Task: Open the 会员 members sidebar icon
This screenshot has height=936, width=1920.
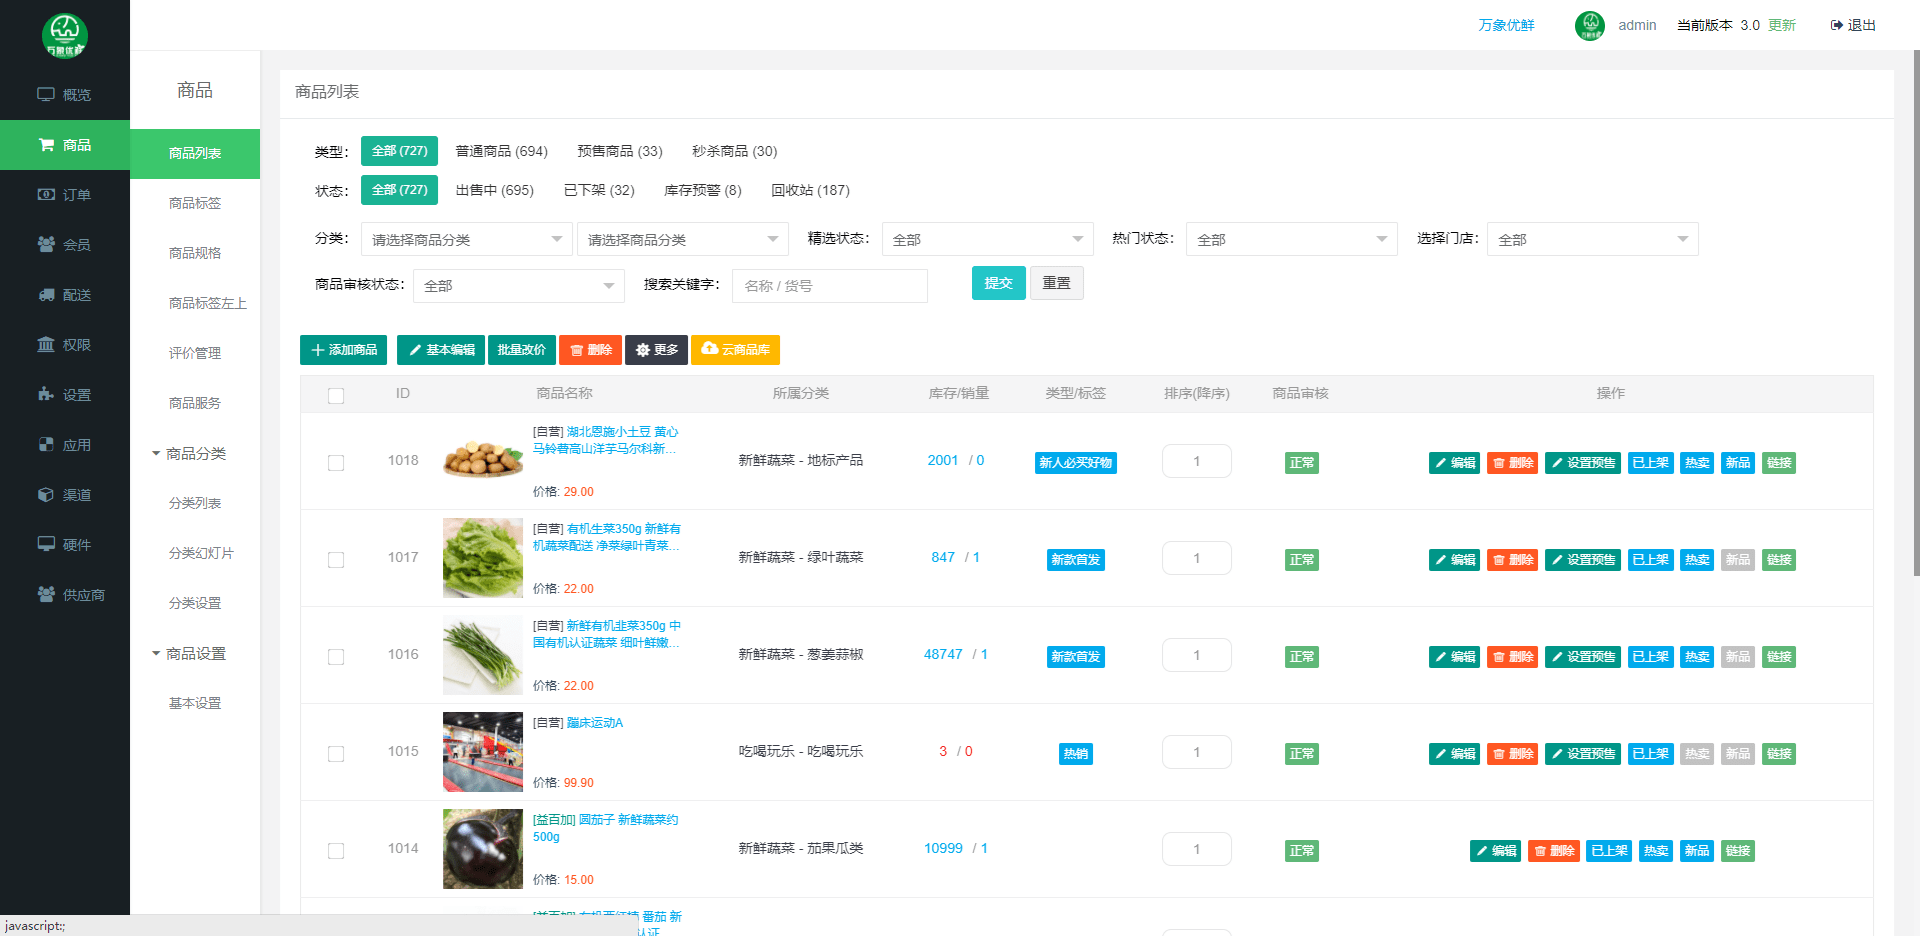Action: click(x=46, y=244)
